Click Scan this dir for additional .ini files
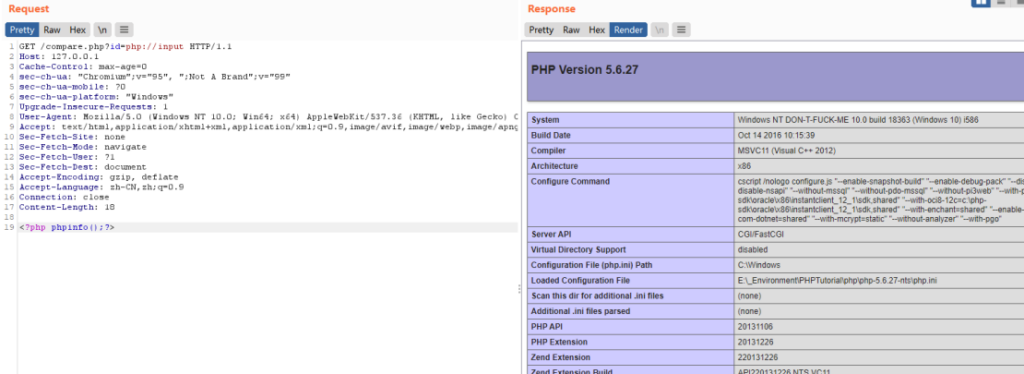The width and height of the screenshot is (1024, 374). (631, 296)
